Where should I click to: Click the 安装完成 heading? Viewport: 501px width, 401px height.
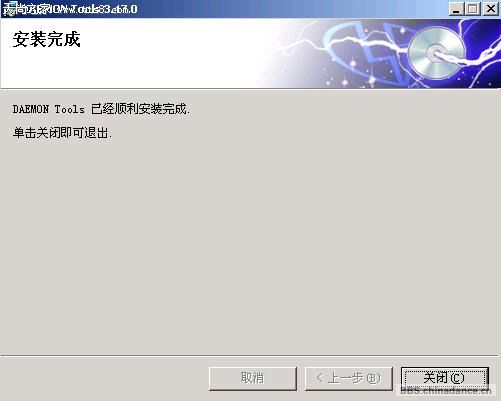(47, 39)
